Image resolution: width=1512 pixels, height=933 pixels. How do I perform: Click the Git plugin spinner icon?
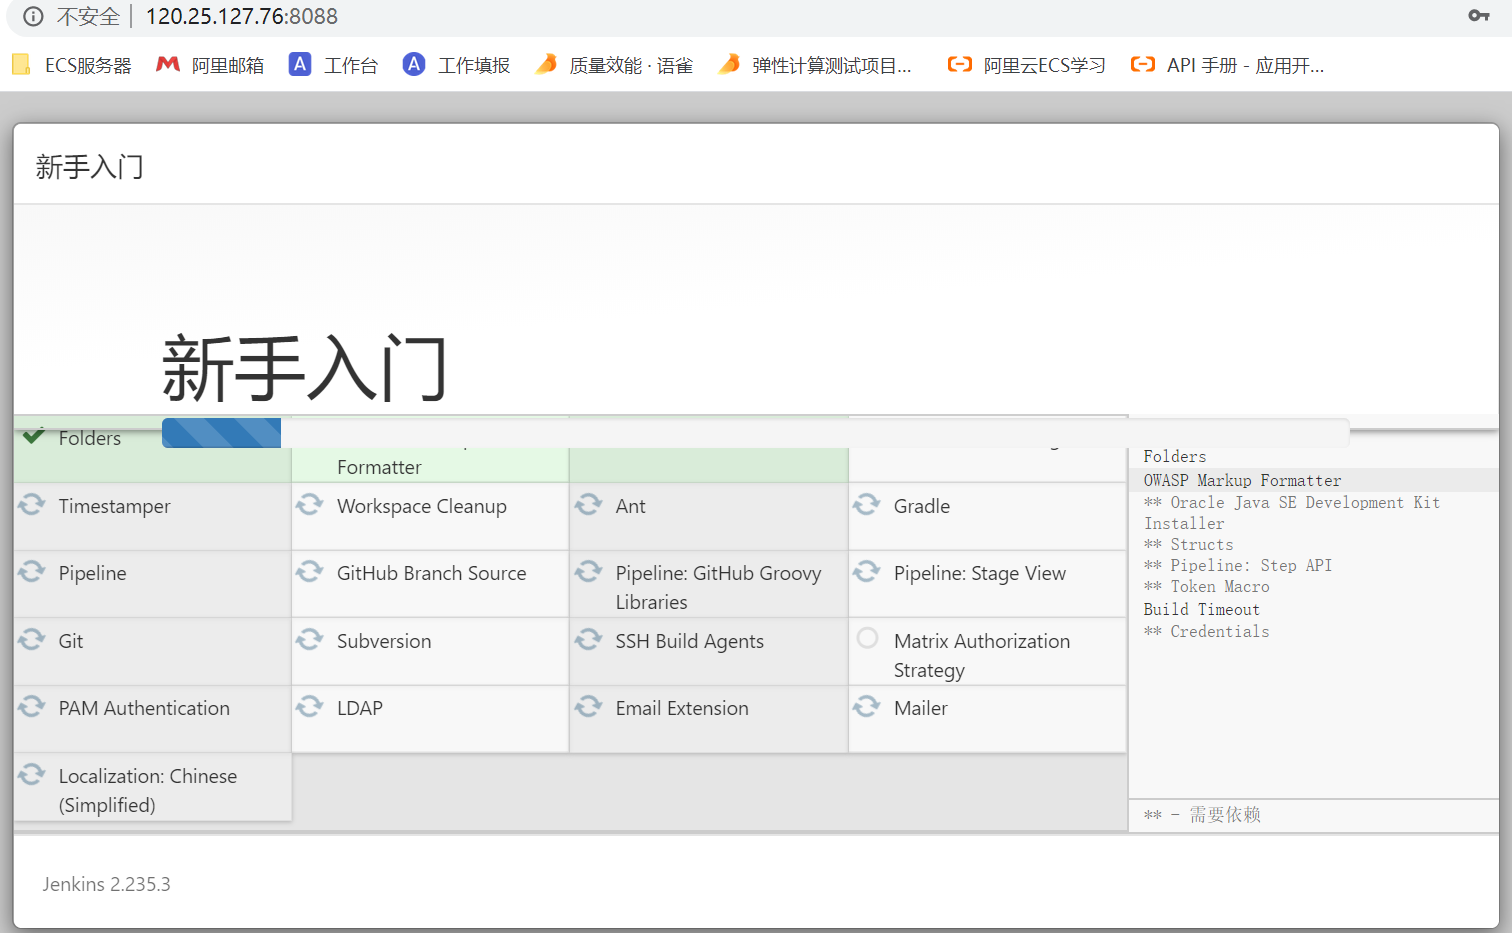pos(32,639)
